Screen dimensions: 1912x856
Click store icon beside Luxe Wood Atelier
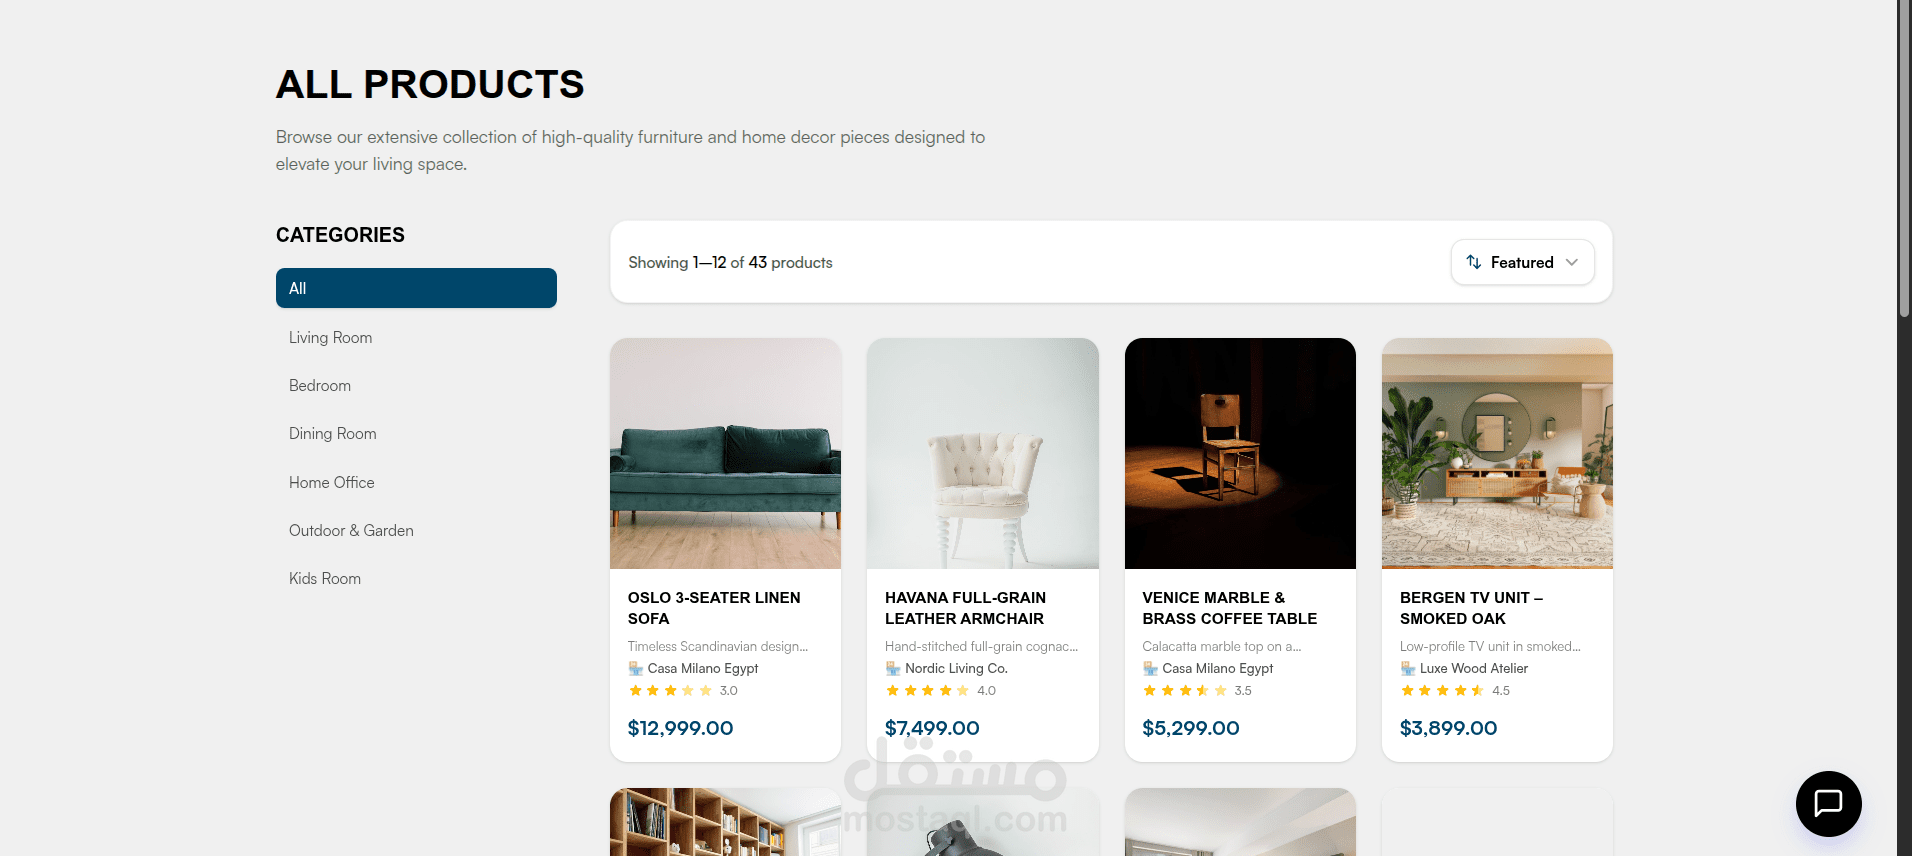[1408, 668]
